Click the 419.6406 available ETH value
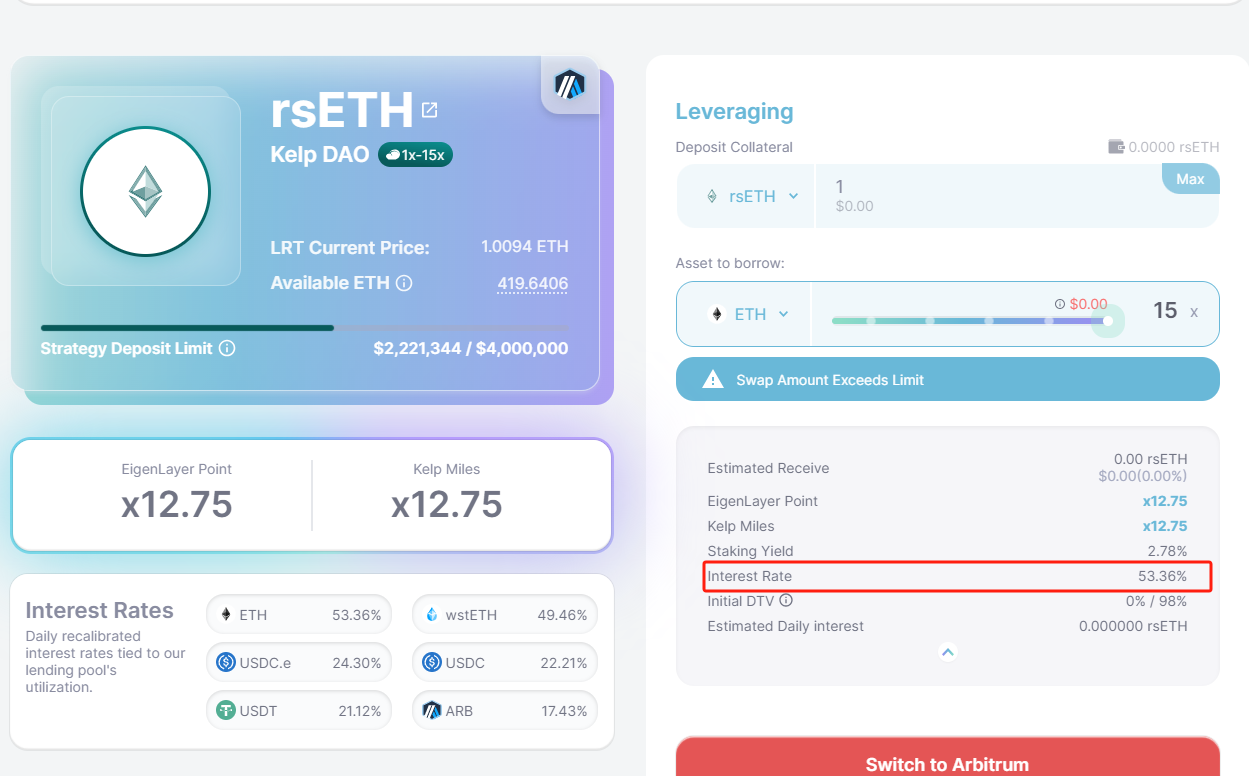 [x=532, y=283]
